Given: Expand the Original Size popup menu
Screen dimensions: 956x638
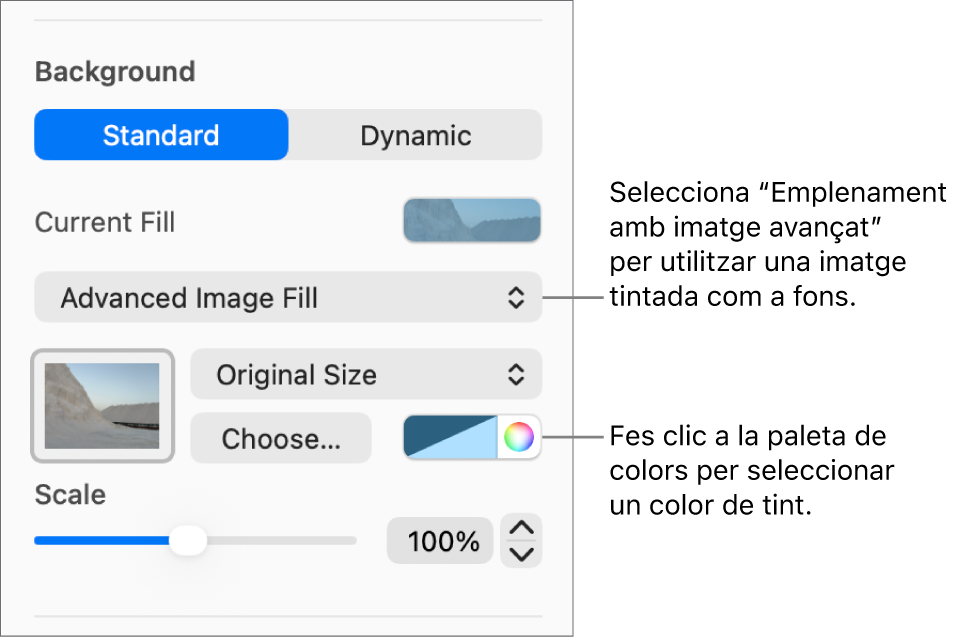Looking at the screenshot, I should tap(366, 375).
